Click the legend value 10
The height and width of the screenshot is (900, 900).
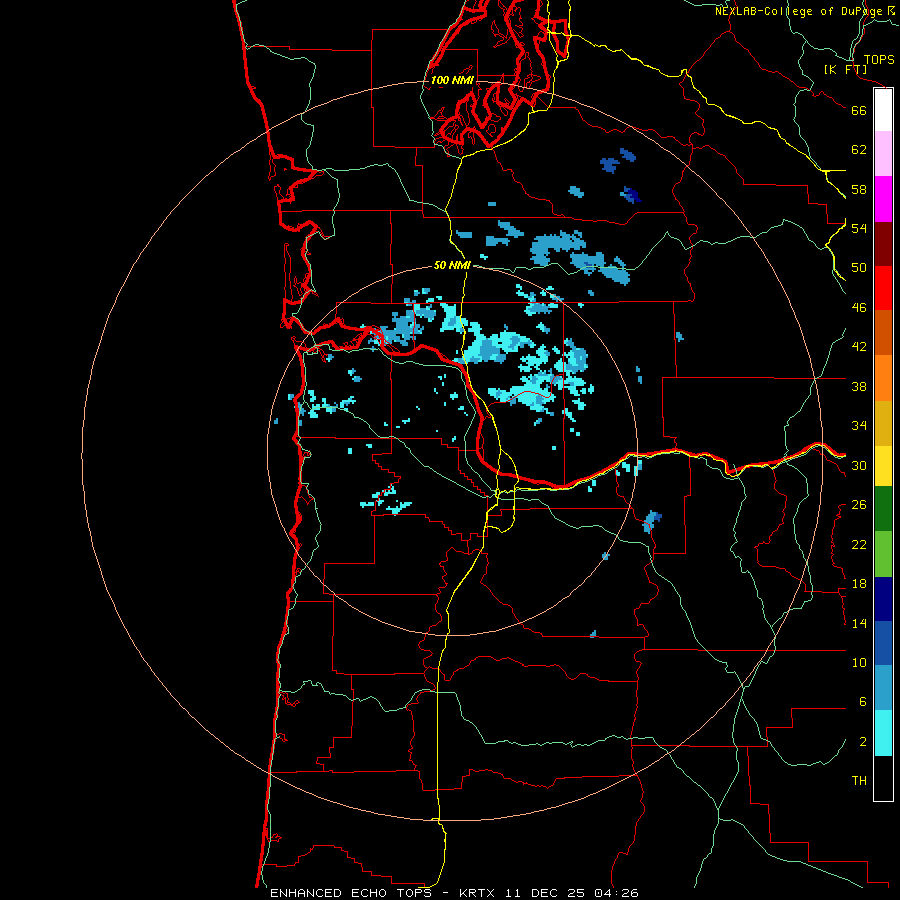859,663
